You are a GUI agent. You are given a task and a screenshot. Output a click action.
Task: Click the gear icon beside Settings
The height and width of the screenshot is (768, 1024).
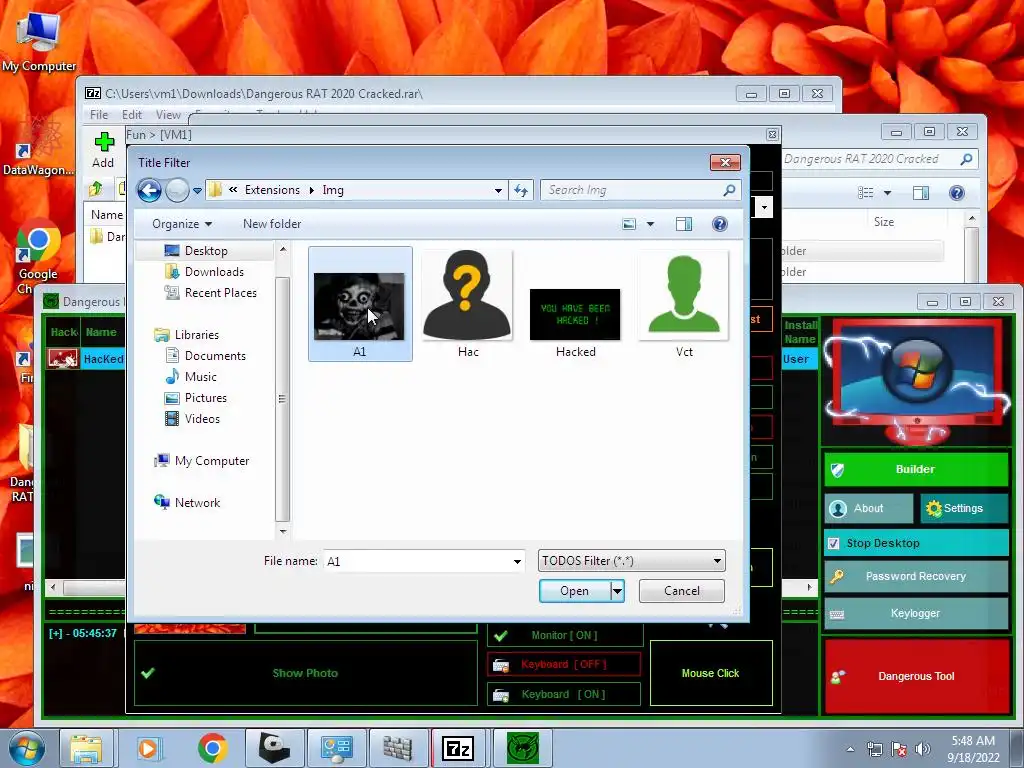(933, 508)
